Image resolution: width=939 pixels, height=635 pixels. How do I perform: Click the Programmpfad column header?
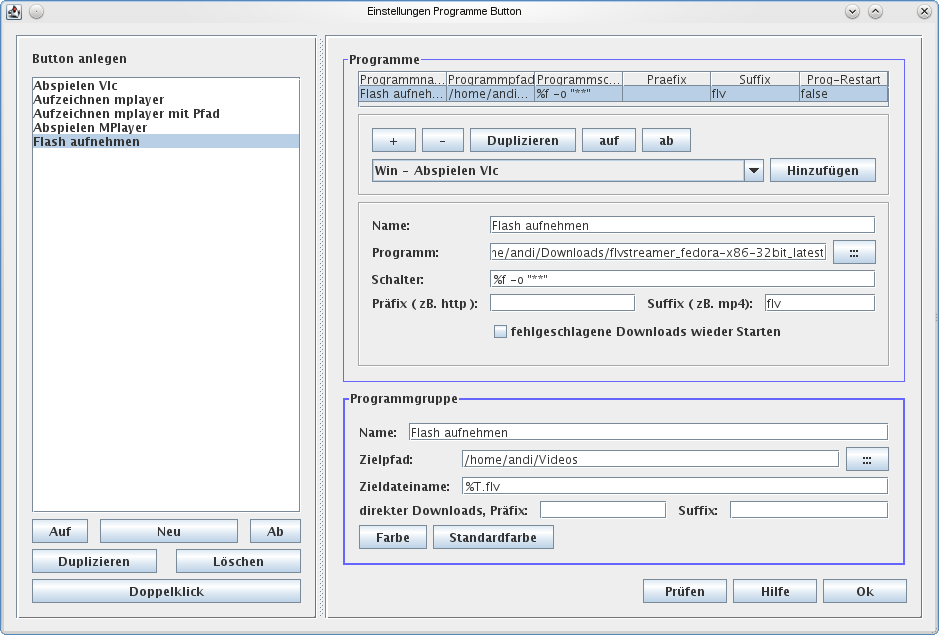[x=490, y=79]
